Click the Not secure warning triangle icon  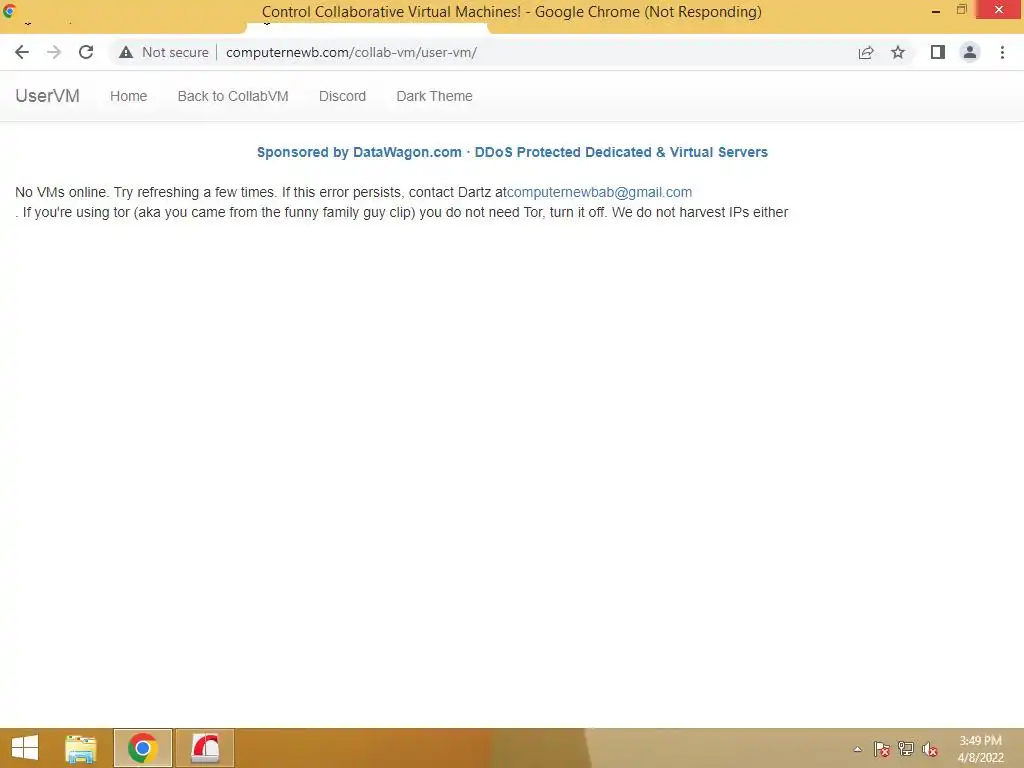pos(126,52)
